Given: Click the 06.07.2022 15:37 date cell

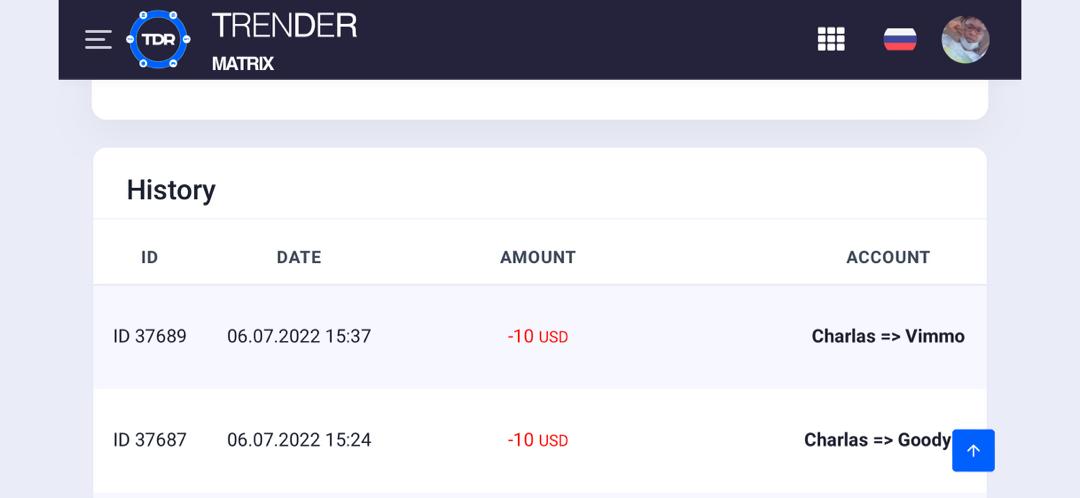Looking at the screenshot, I should tap(299, 336).
